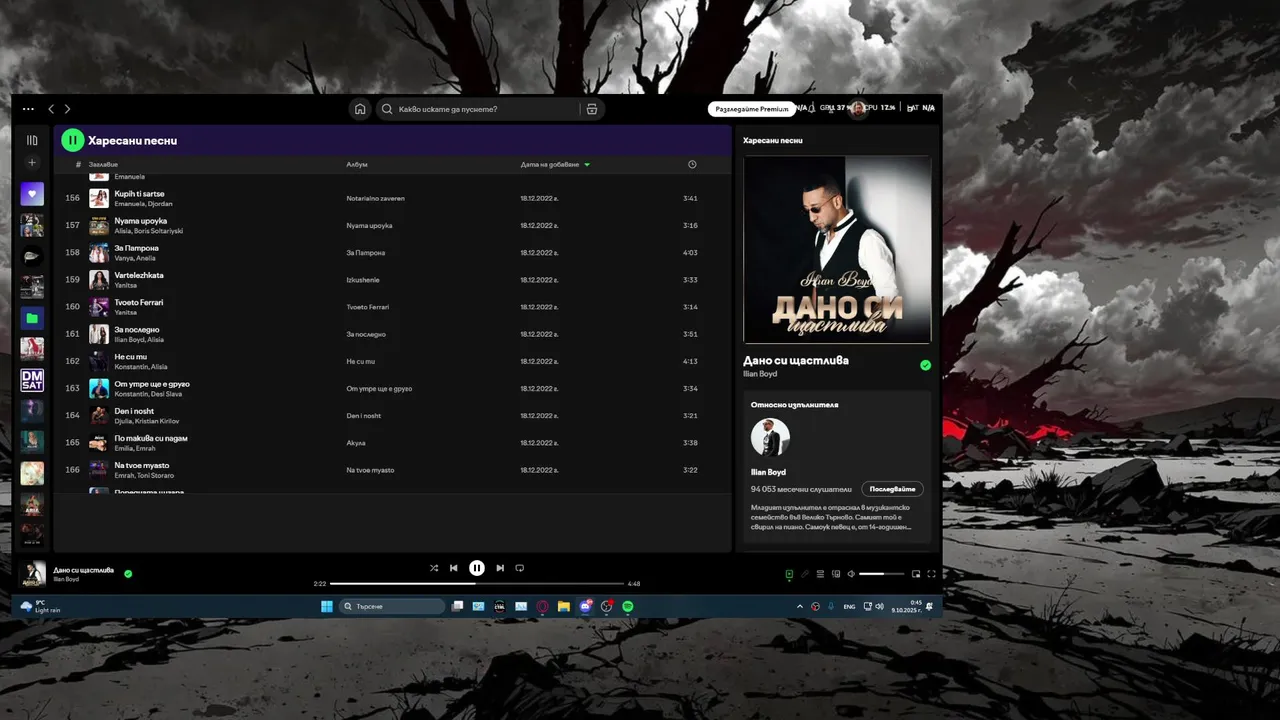
Task: Open the lyrics microphone icon
Action: [x=805, y=574]
